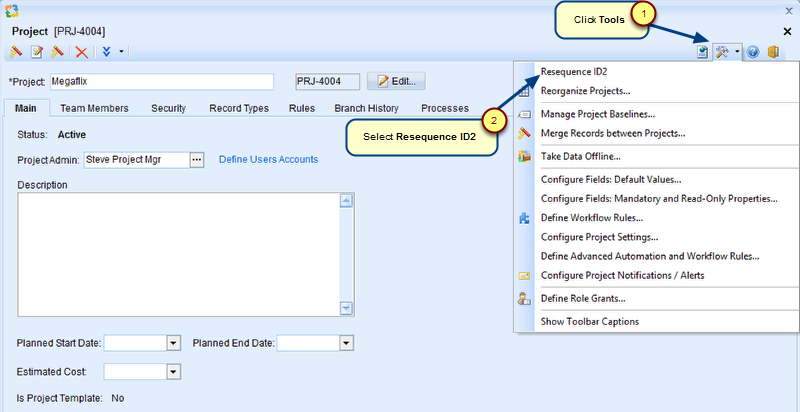800x412 pixels.
Task: Select Show Toolbar Captions menu entry
Action: (x=589, y=321)
